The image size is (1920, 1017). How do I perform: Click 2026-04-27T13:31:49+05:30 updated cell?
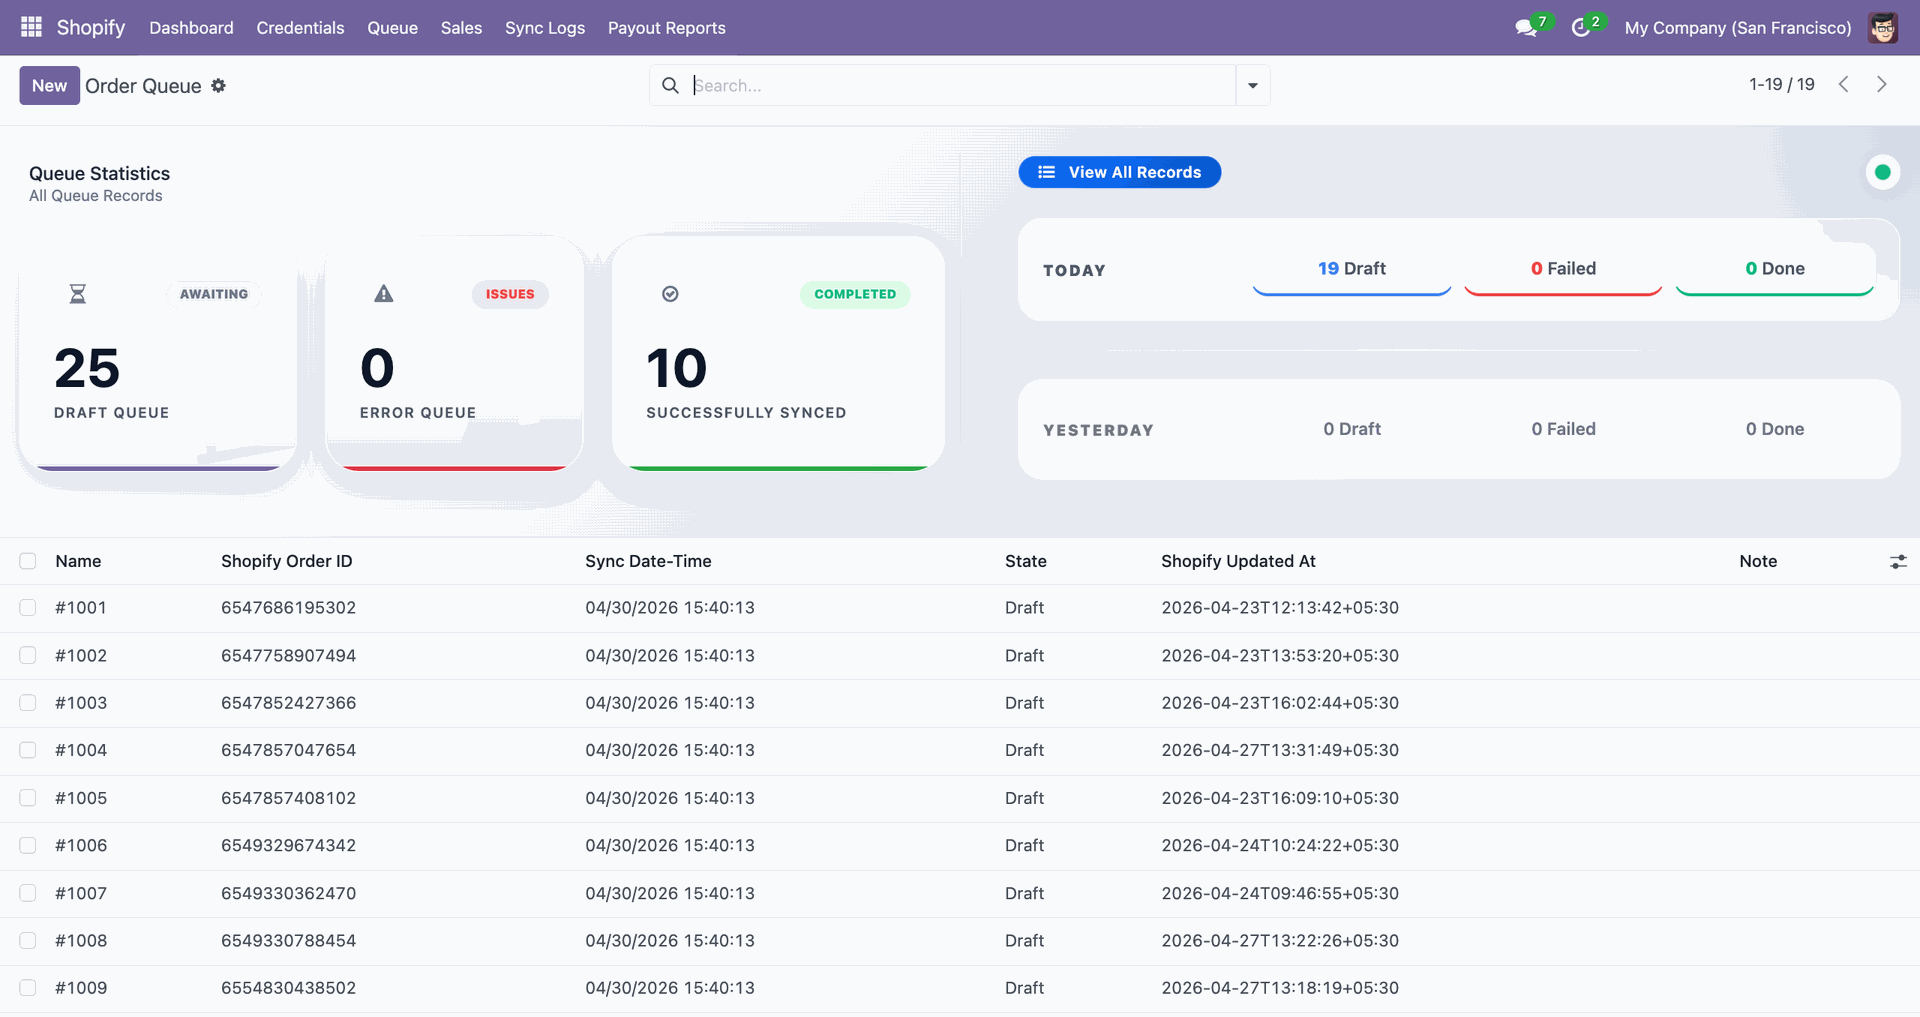1280,751
